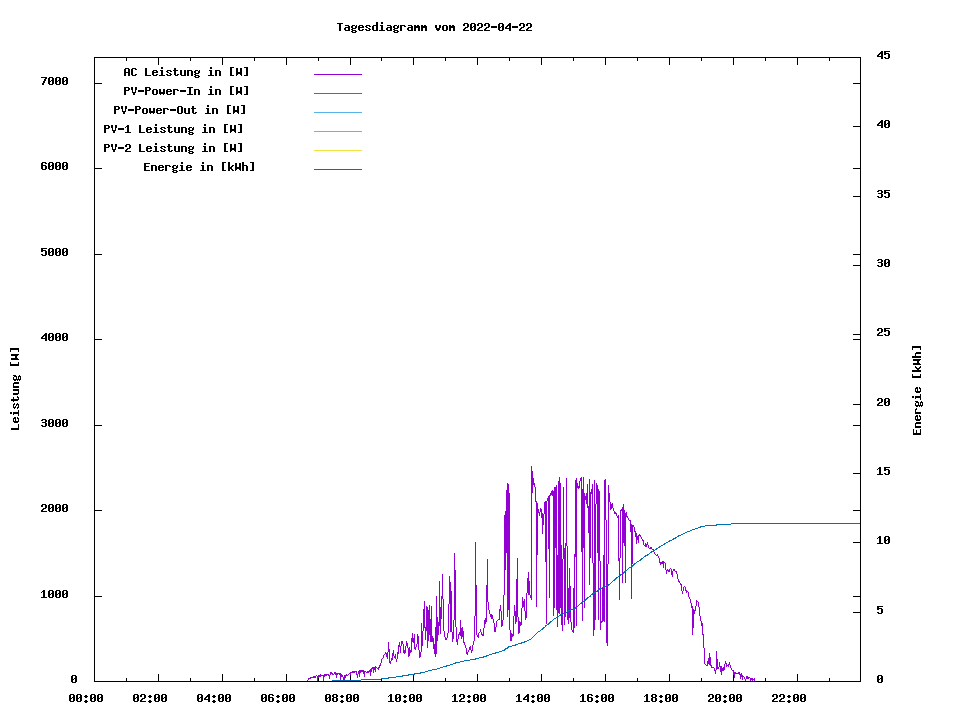Click the PV-1 Leistung legend label
The image size is (960, 720).
click(x=173, y=129)
